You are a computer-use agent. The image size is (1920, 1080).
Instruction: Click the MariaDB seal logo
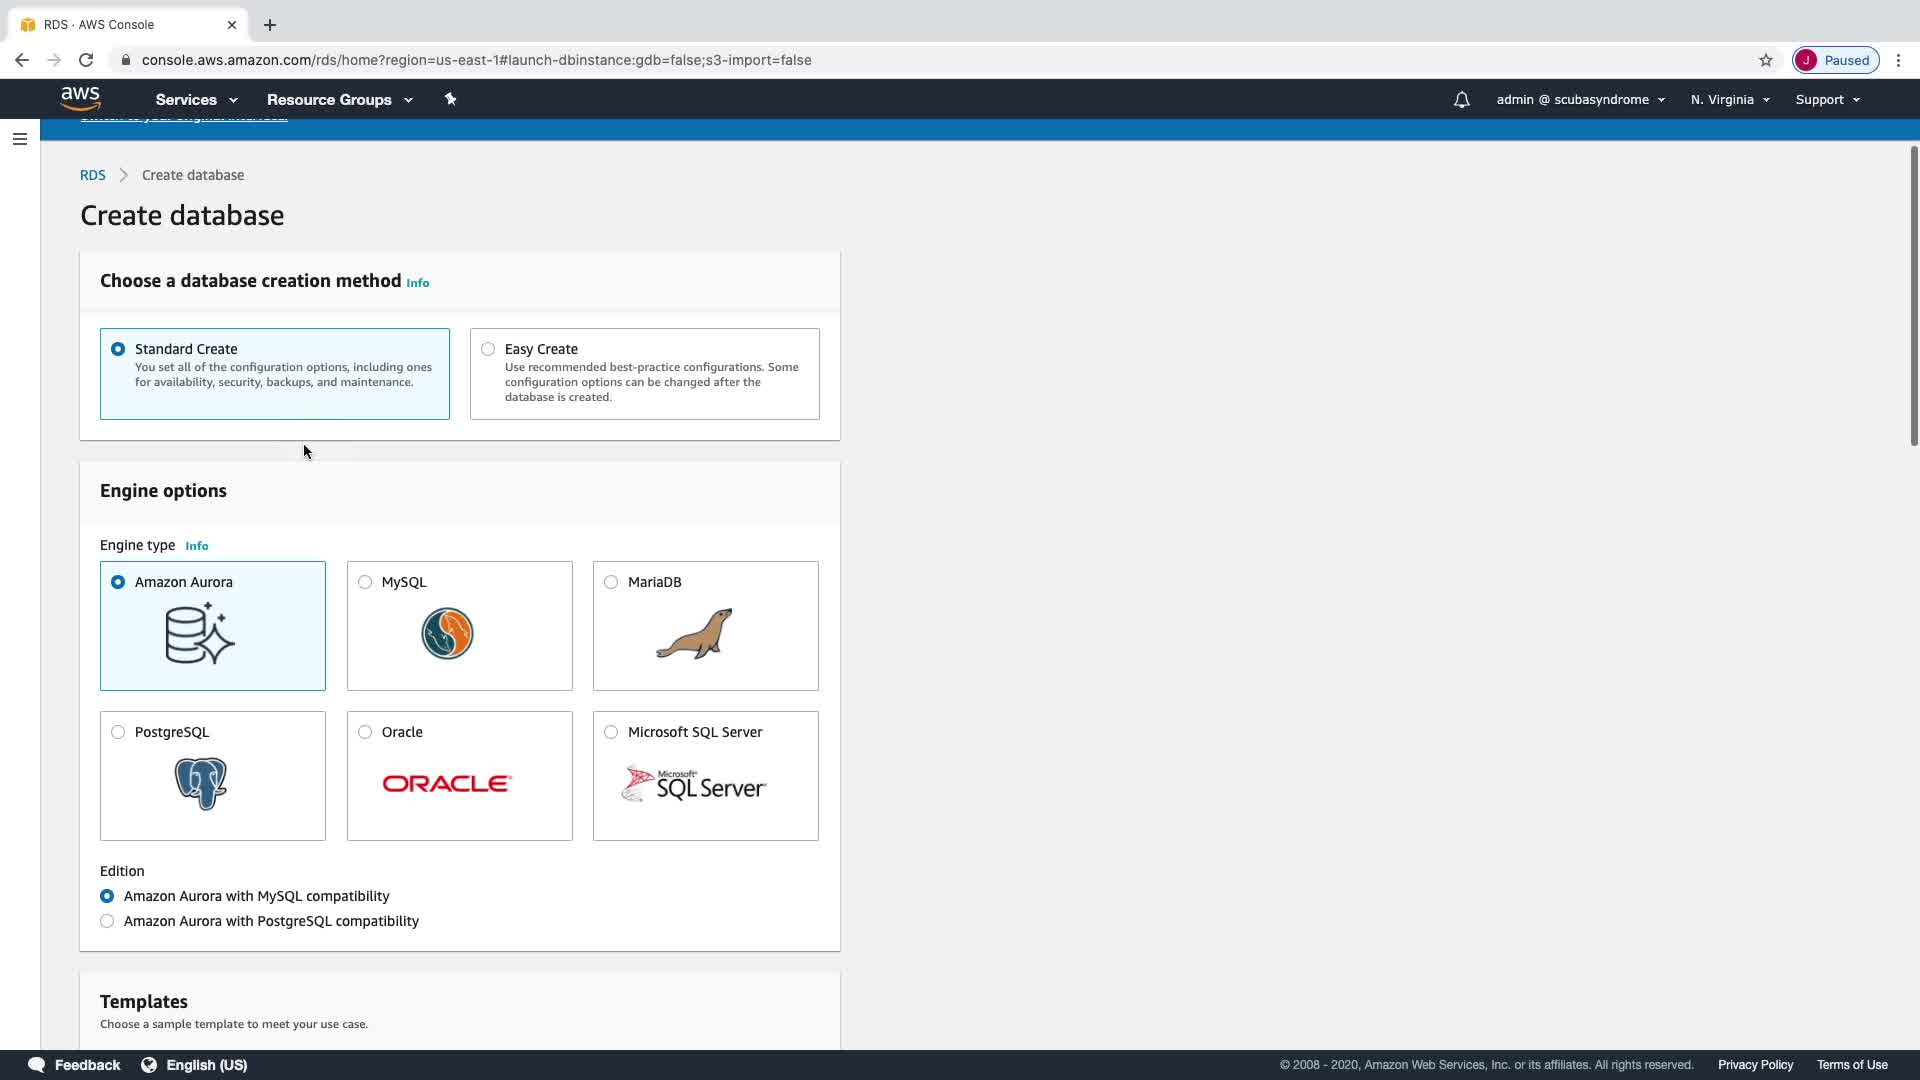pos(694,634)
